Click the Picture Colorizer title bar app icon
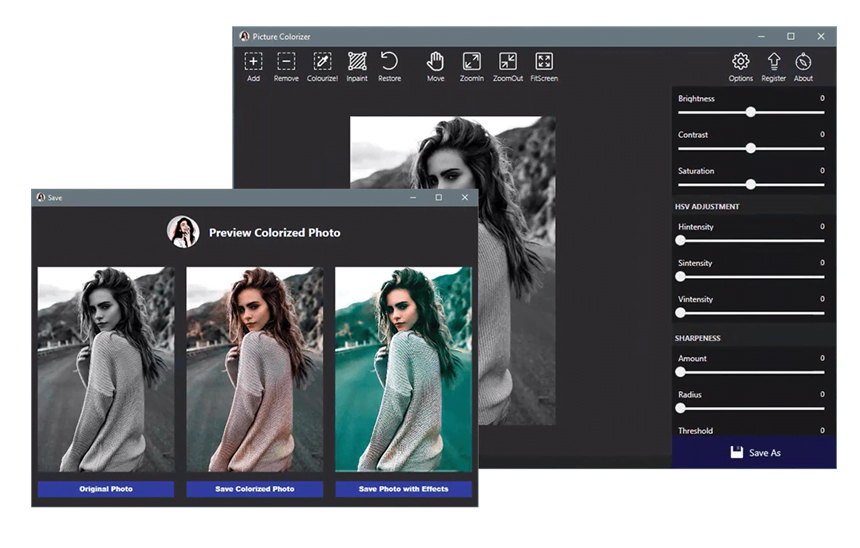Viewport: 860px width, 548px height. tap(244, 36)
